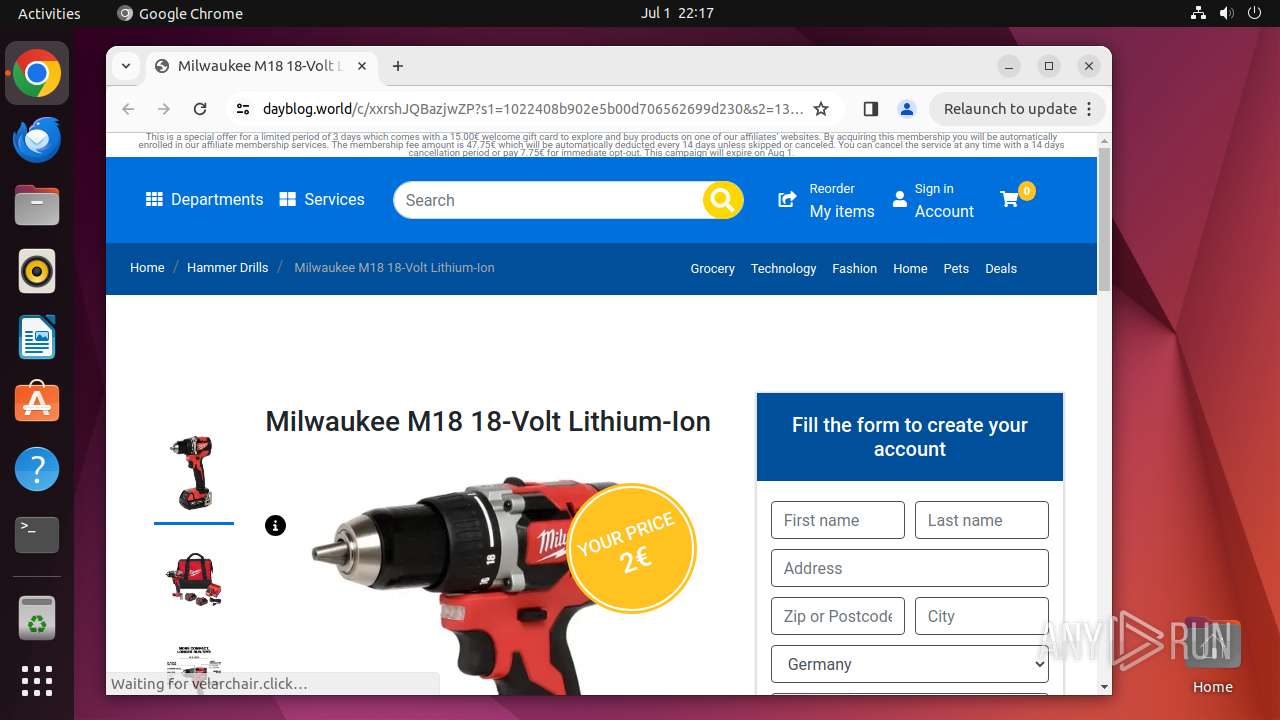Expand the Chrome tab search chevron
The height and width of the screenshot is (720, 1280).
pos(126,66)
